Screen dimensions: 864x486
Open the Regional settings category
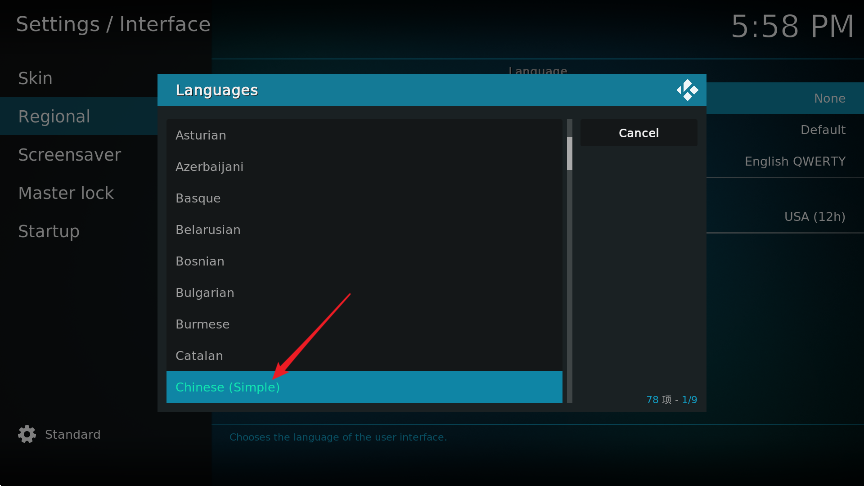(54, 117)
